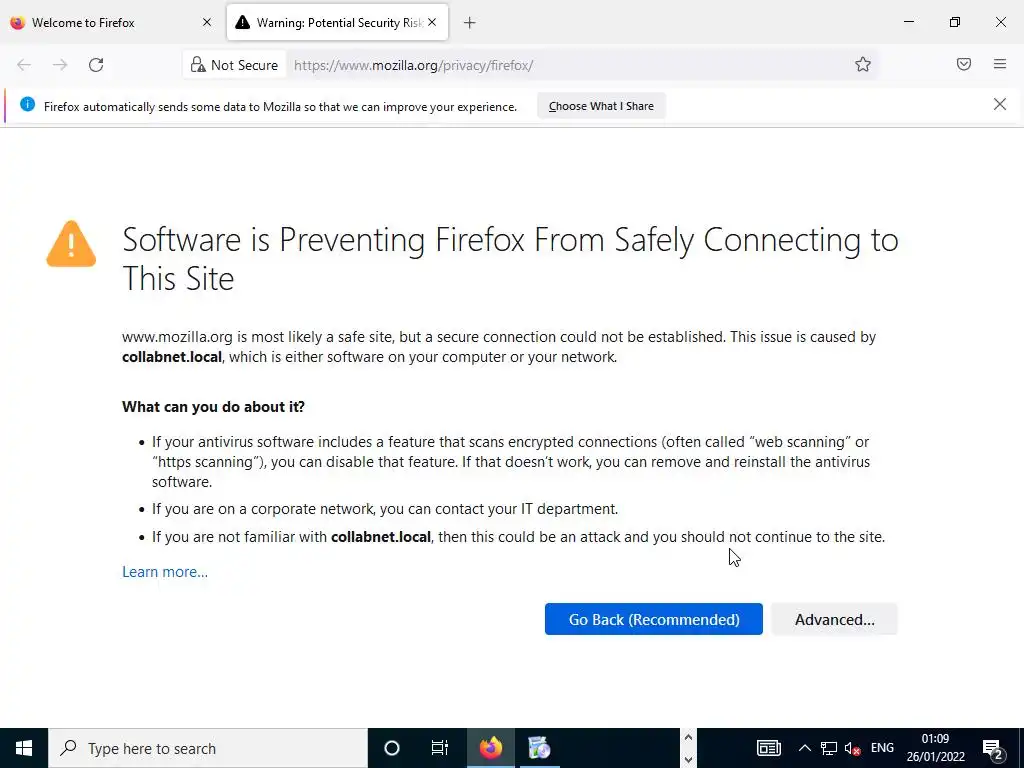Open the Save to Pocket icon
Image resolution: width=1024 pixels, height=768 pixels.
(x=964, y=65)
